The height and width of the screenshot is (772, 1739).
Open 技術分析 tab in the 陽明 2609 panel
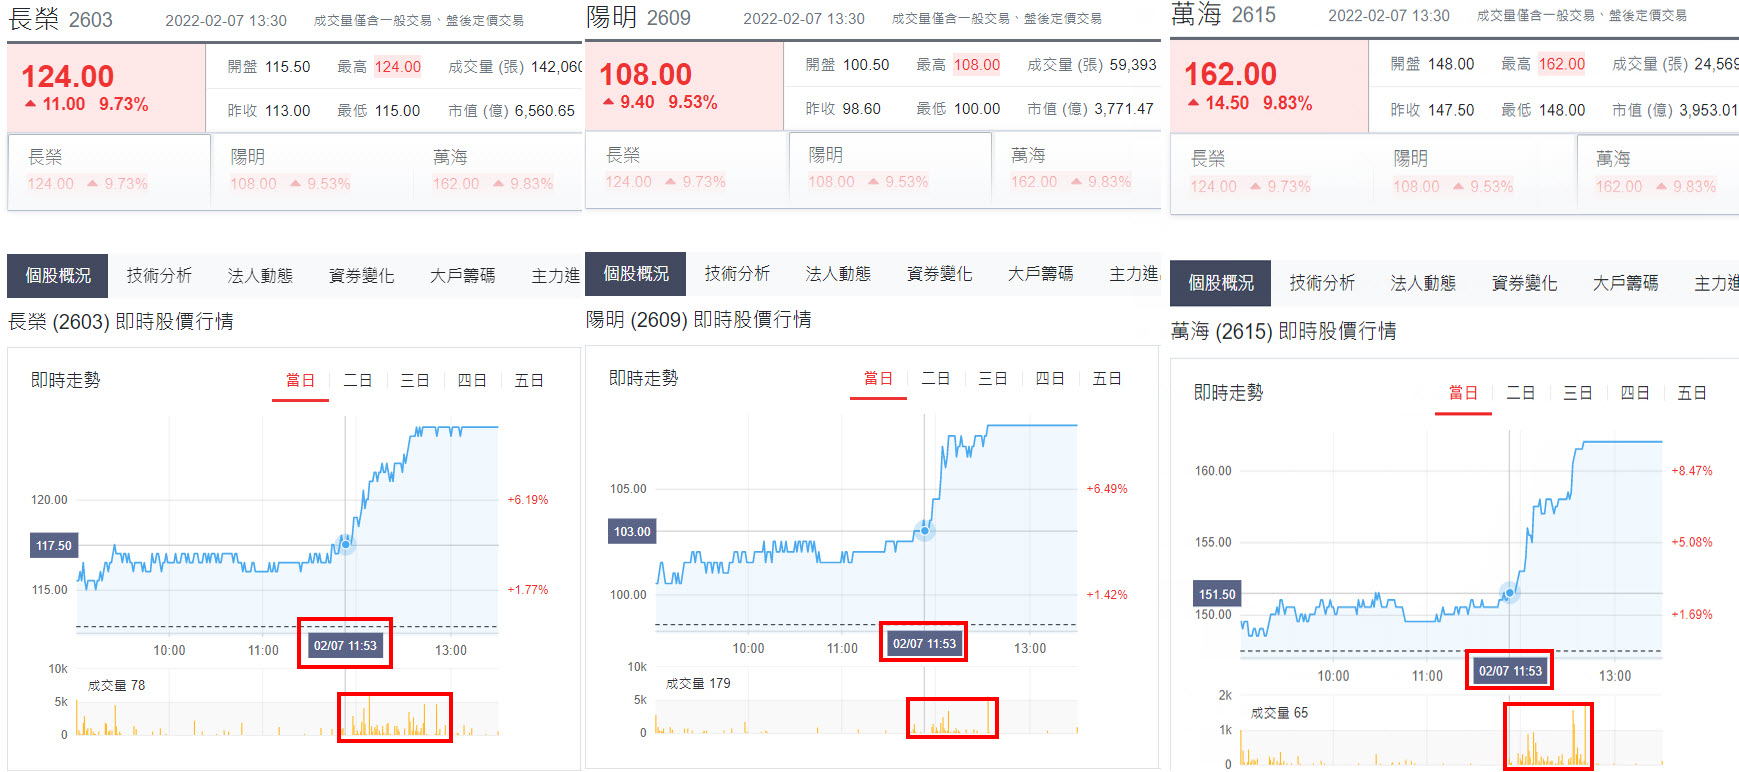coord(737,274)
